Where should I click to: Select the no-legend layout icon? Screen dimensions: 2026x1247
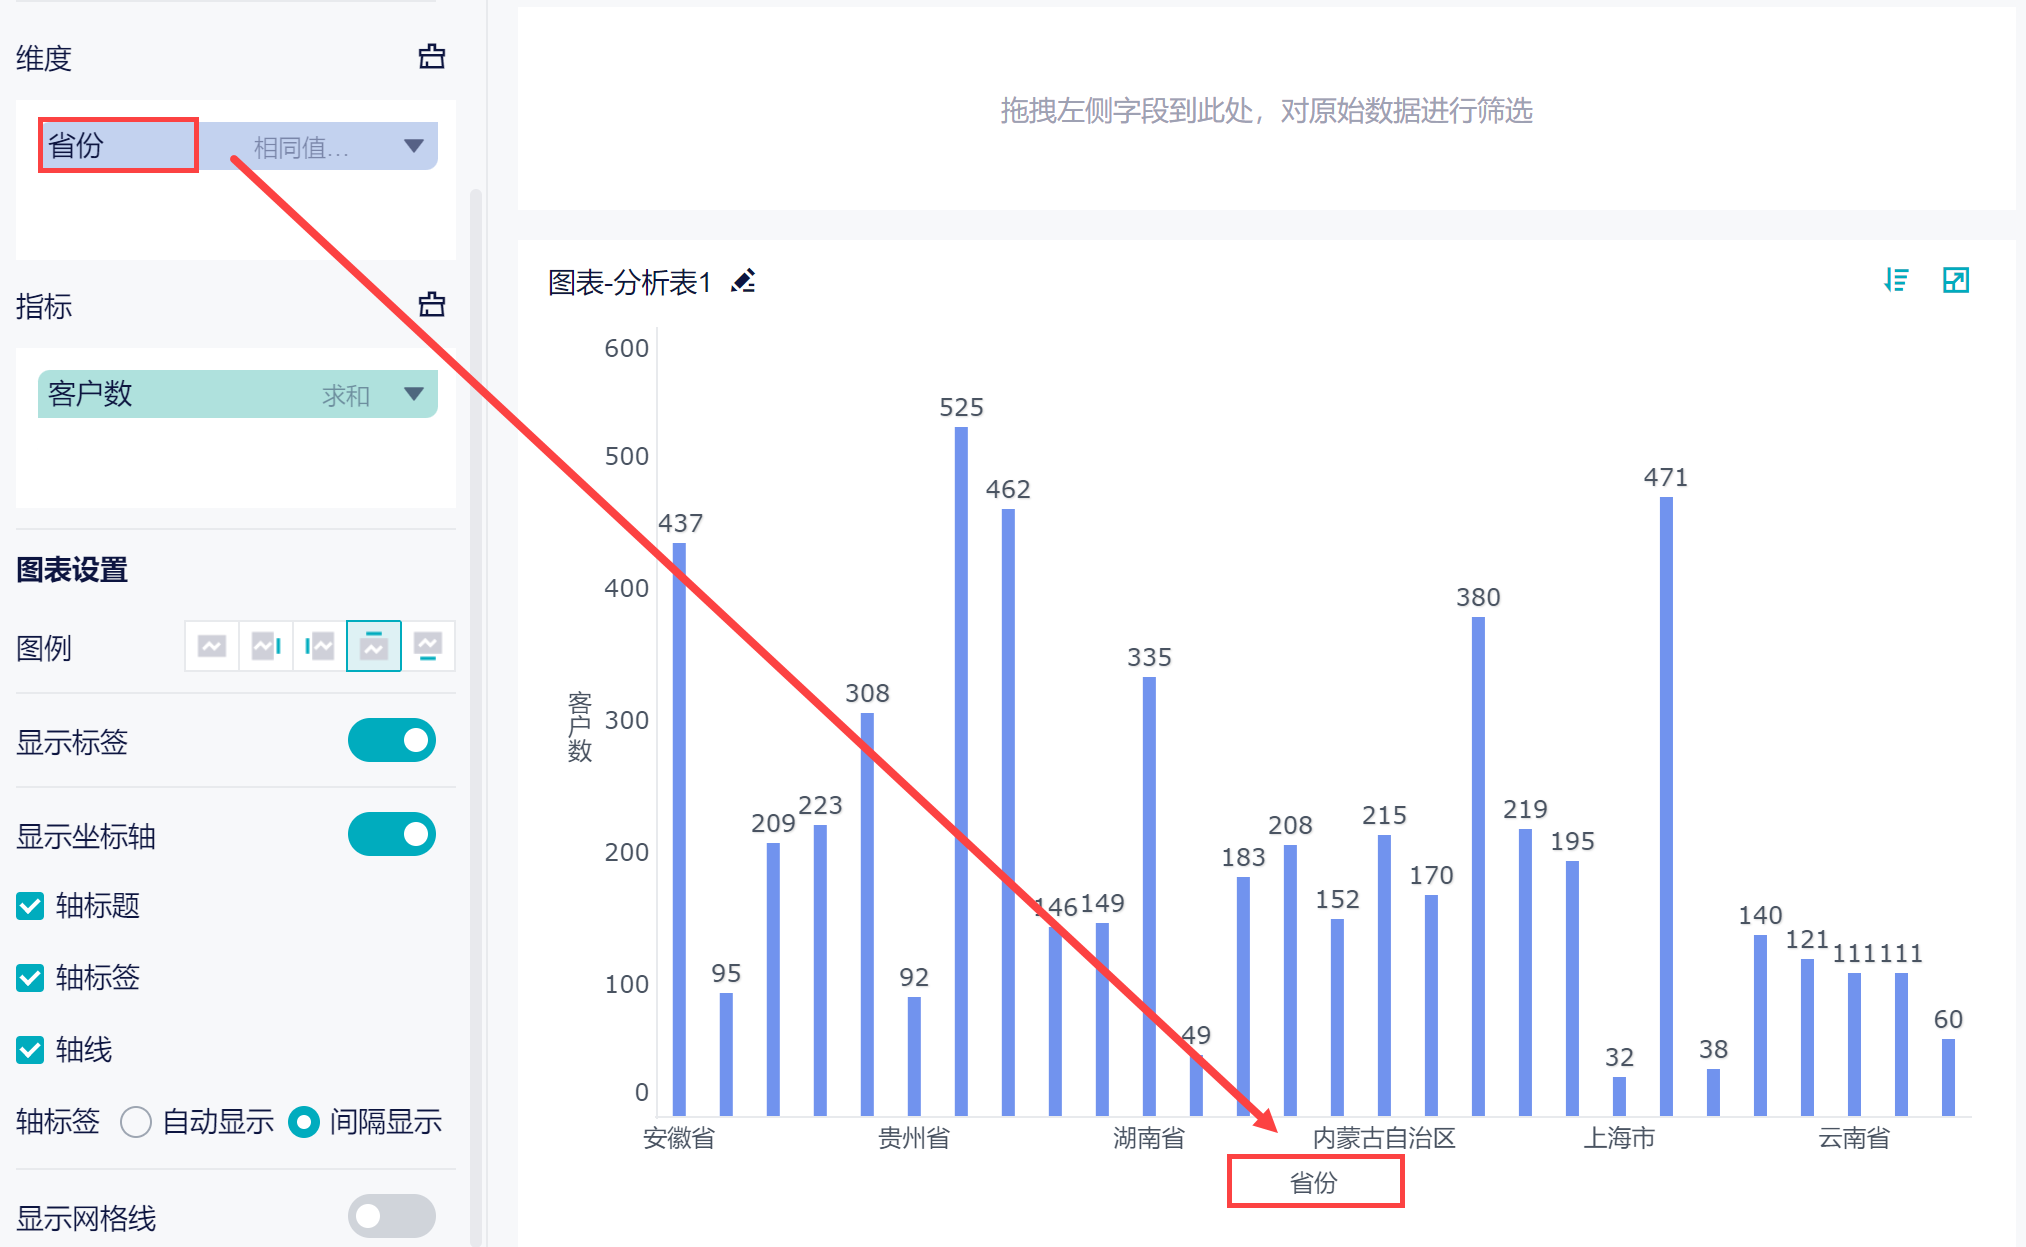tap(212, 646)
